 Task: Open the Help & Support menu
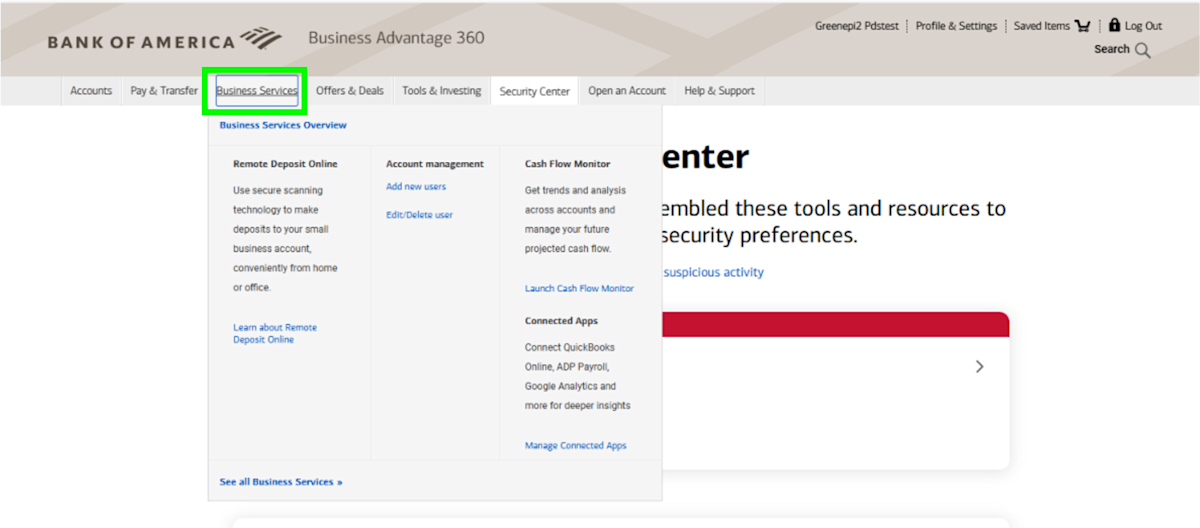click(719, 91)
